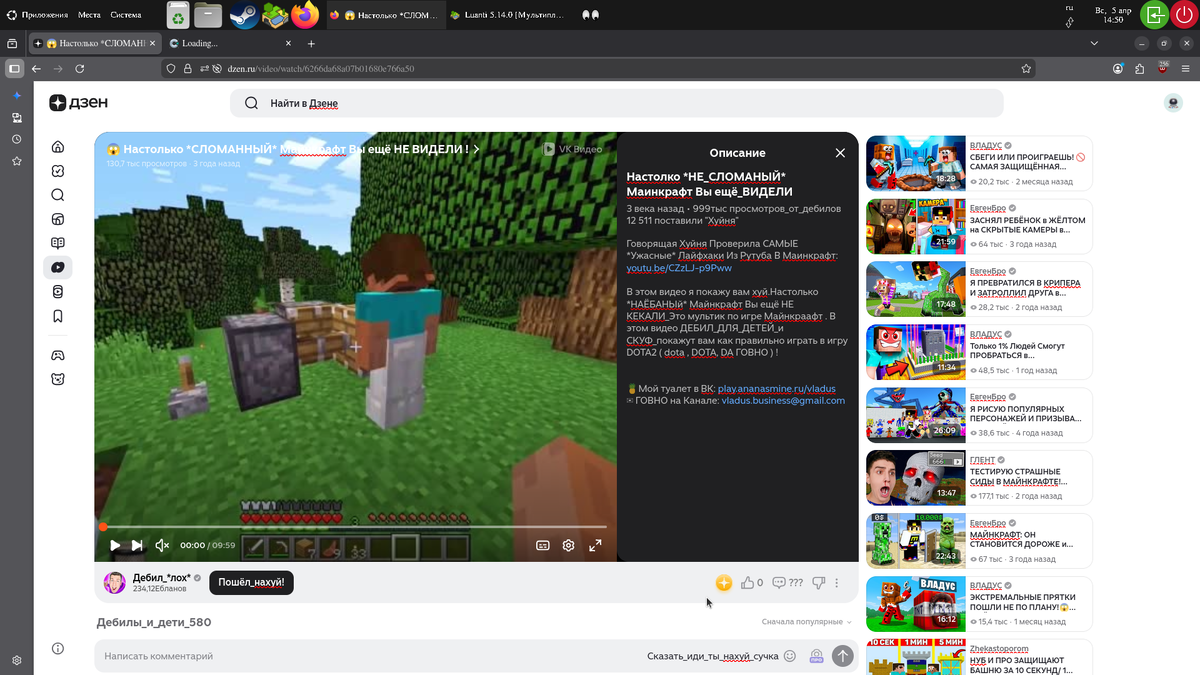Open the profile avatar on Dzen header
The height and width of the screenshot is (675, 1200).
click(1173, 103)
